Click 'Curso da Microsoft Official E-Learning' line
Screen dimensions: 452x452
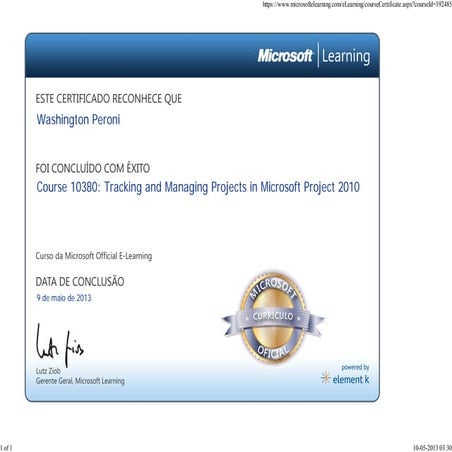tap(94, 256)
